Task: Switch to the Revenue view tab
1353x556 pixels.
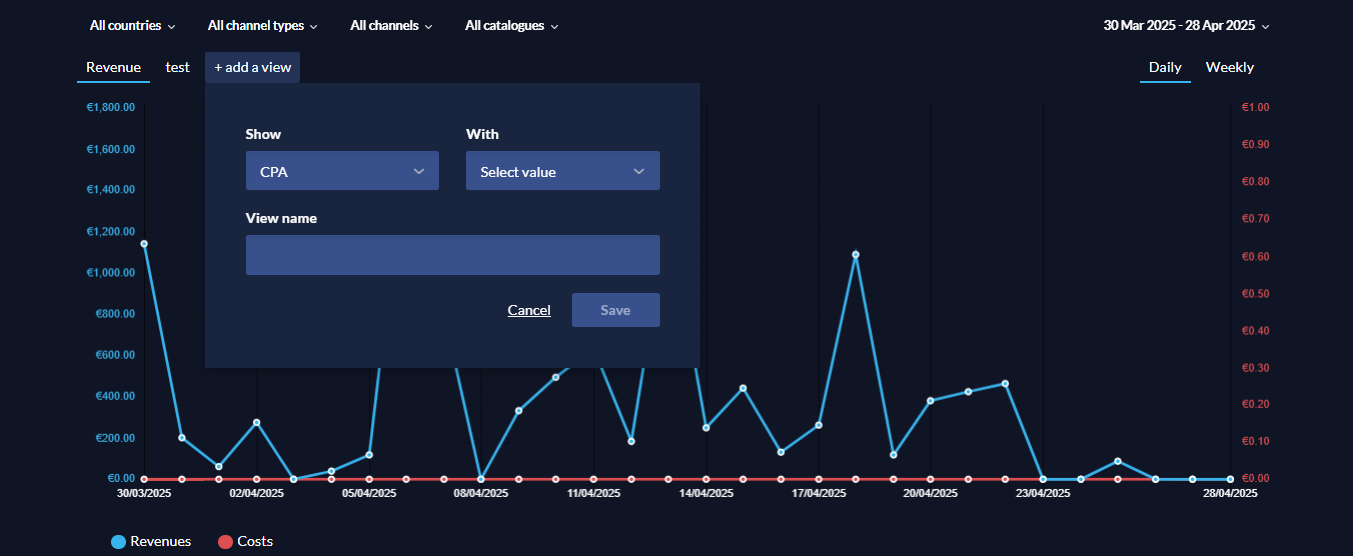Action: 113,68
